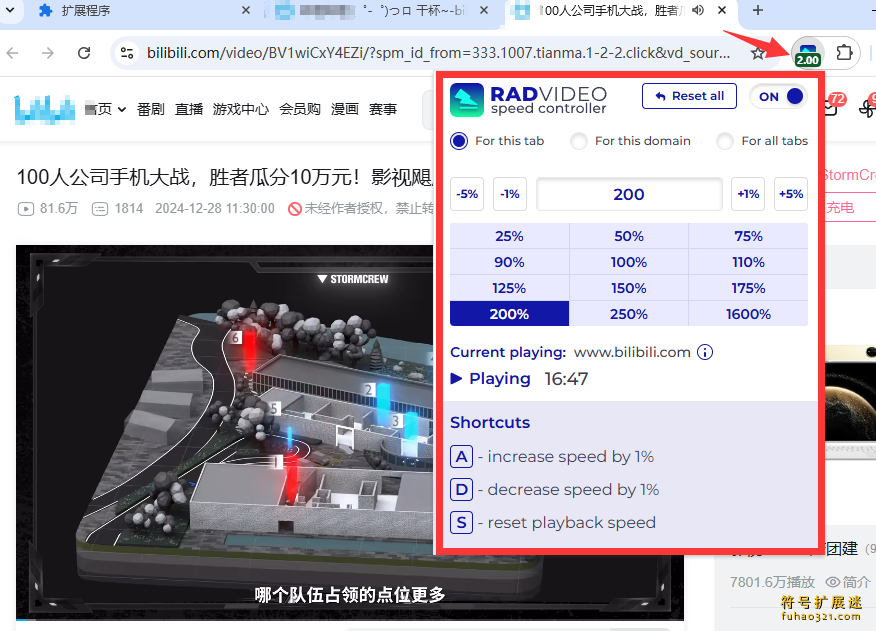Click the 81.6万 play count
The image size is (876, 631).
48,208
